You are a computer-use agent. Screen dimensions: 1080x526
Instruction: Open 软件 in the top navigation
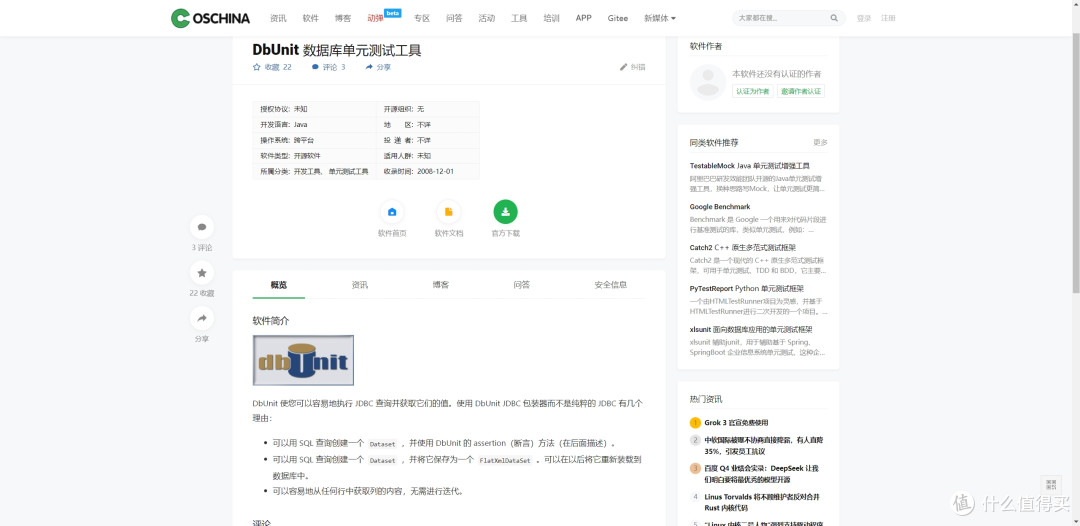tap(311, 19)
